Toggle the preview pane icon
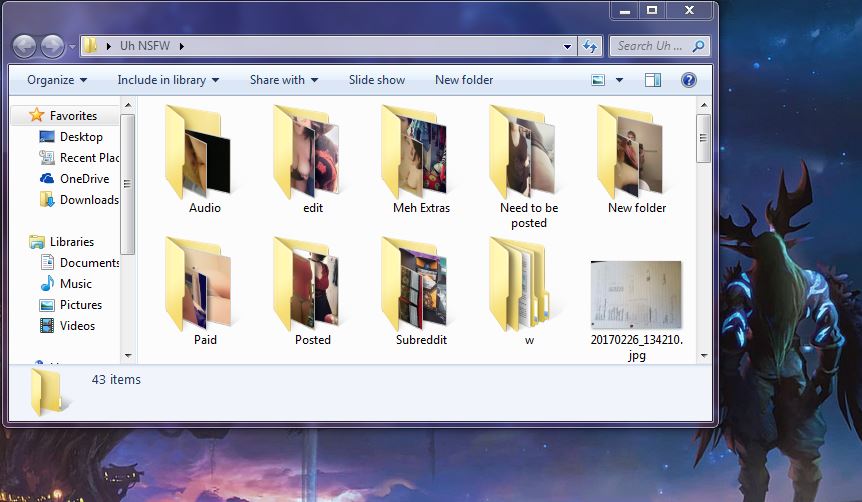 (653, 80)
